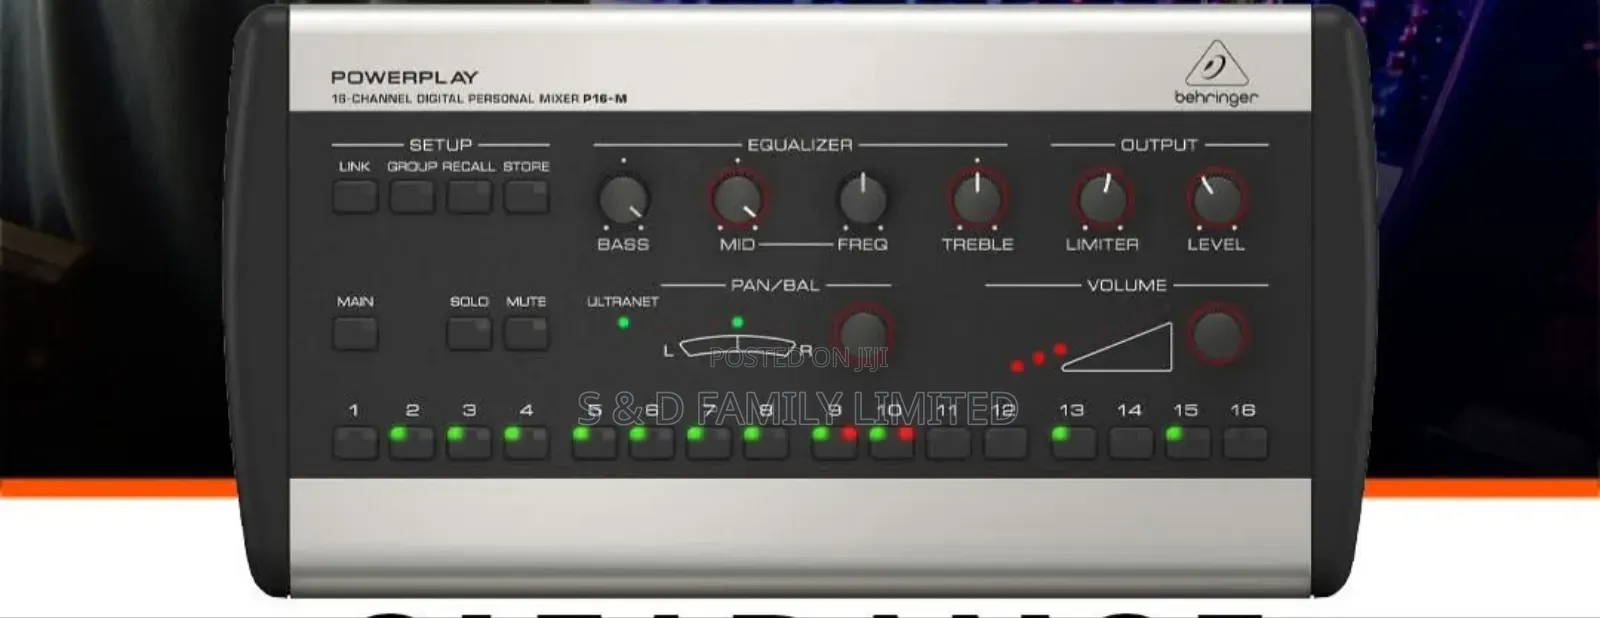This screenshot has height=618, width=1600.
Task: Click the OUTPUT section heading
Action: [x=1159, y=145]
